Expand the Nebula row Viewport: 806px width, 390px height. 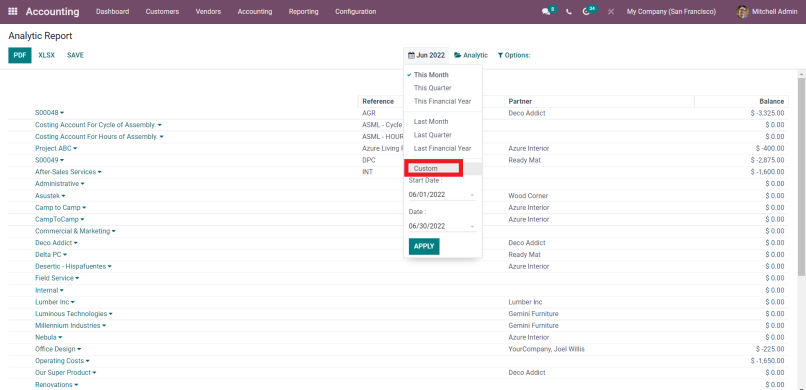click(x=48, y=338)
